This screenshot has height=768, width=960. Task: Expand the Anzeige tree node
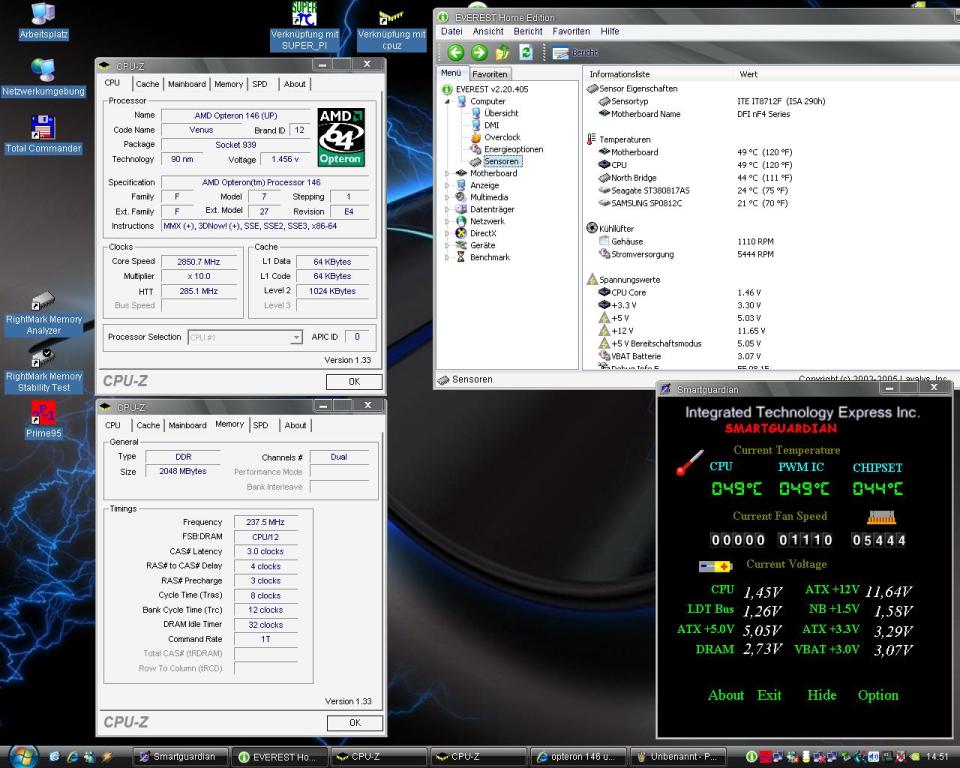pyautogui.click(x=447, y=186)
